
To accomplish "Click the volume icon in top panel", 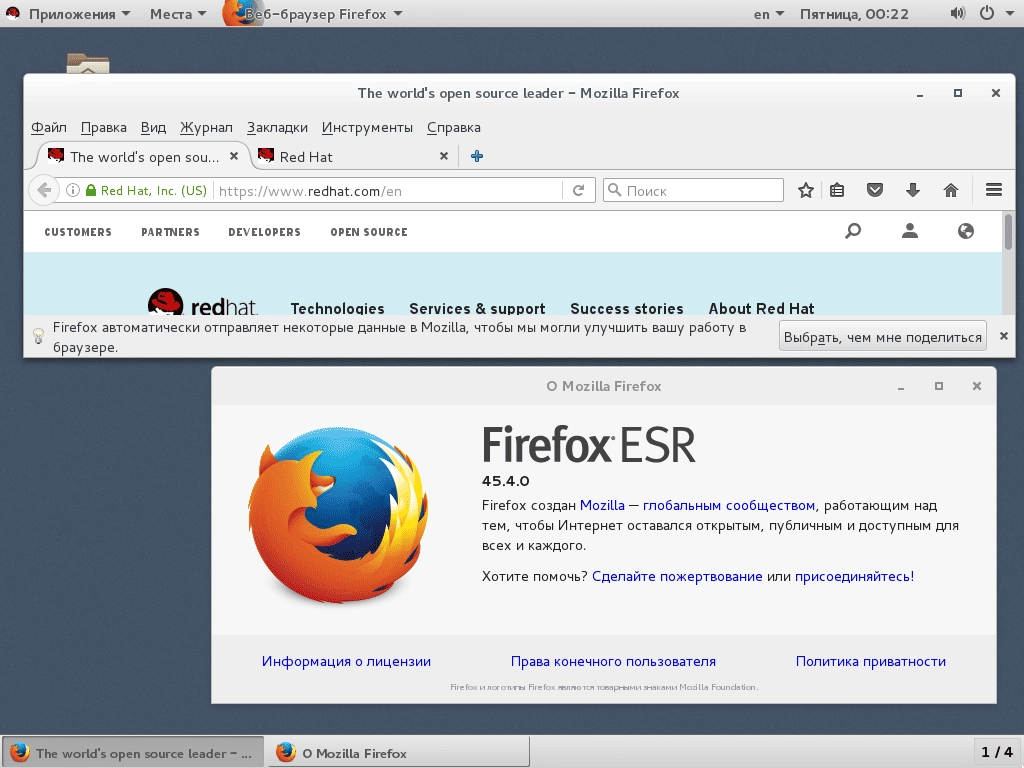I will (957, 13).
